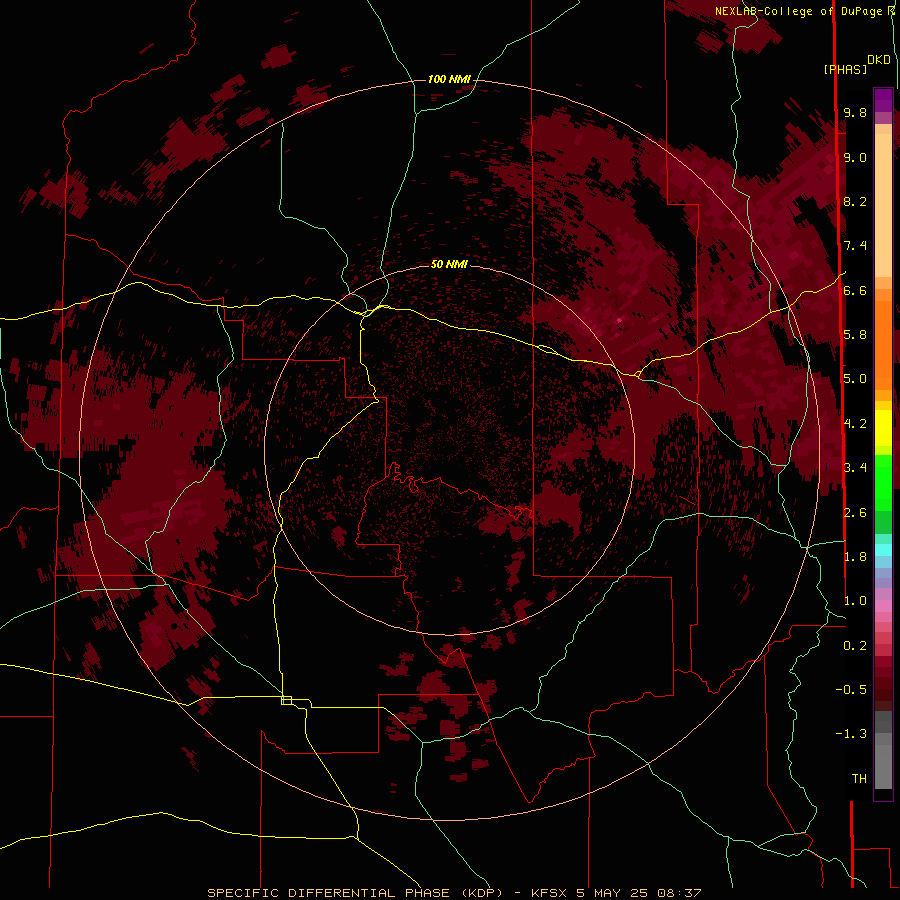Click the 100 NMI range ring label
Screen dimensions: 900x900
pos(449,79)
